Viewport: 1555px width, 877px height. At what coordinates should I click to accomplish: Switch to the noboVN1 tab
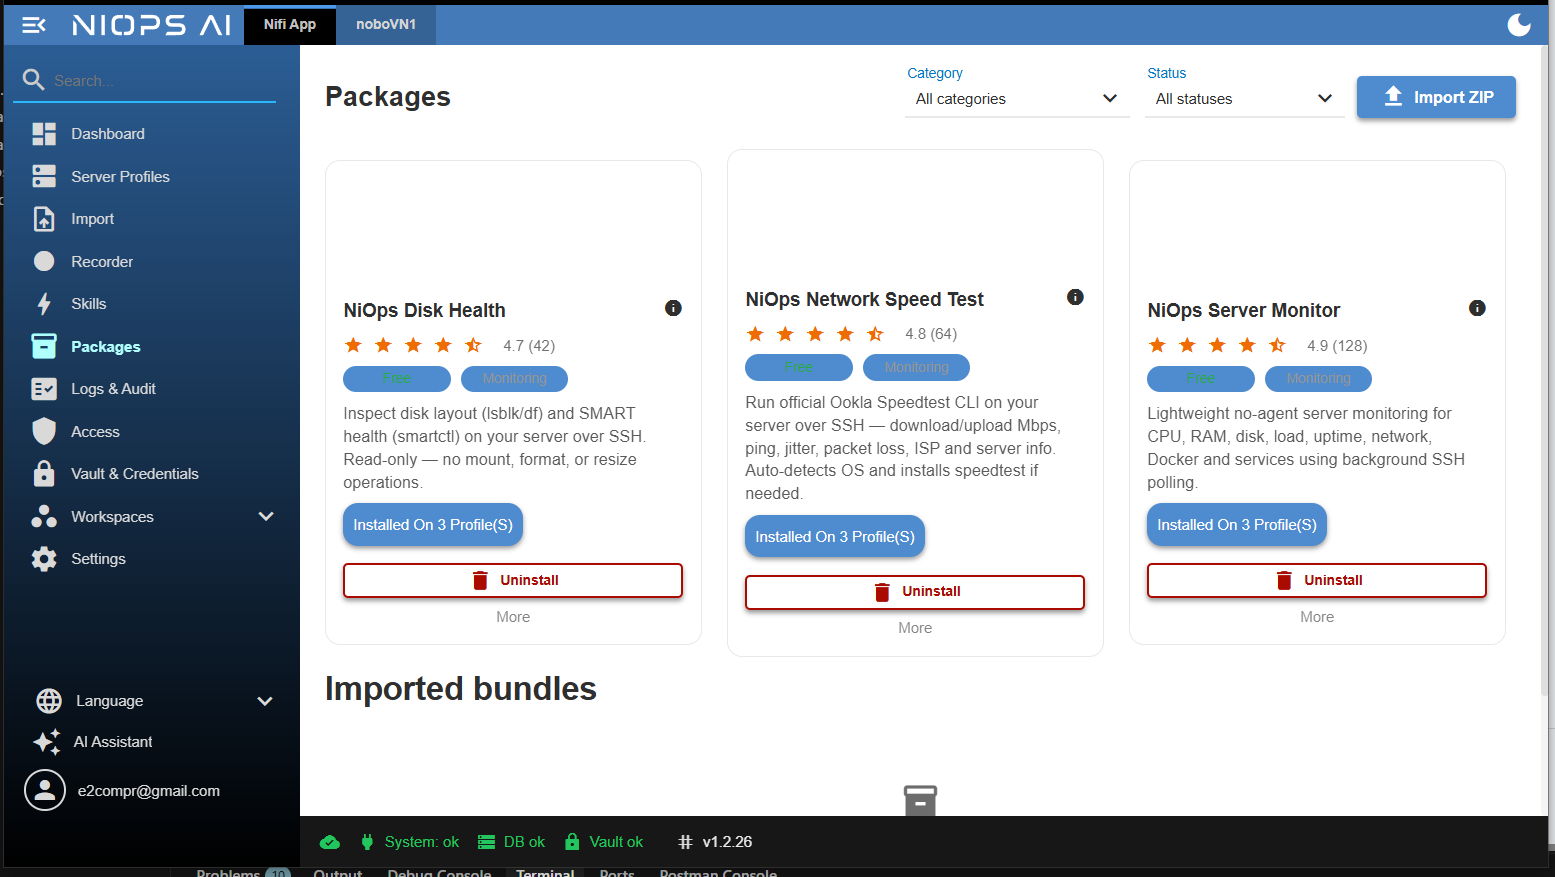coord(386,25)
